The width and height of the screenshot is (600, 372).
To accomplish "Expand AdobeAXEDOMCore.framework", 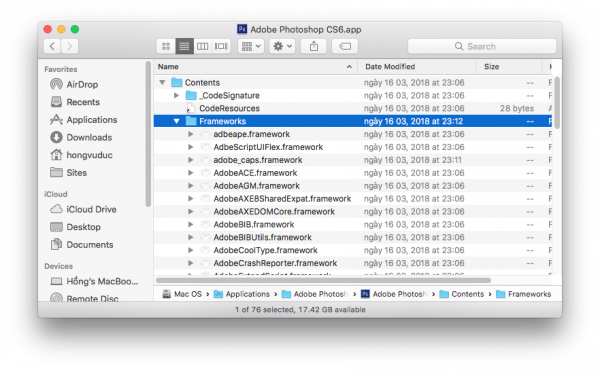I will pyautogui.click(x=191, y=212).
